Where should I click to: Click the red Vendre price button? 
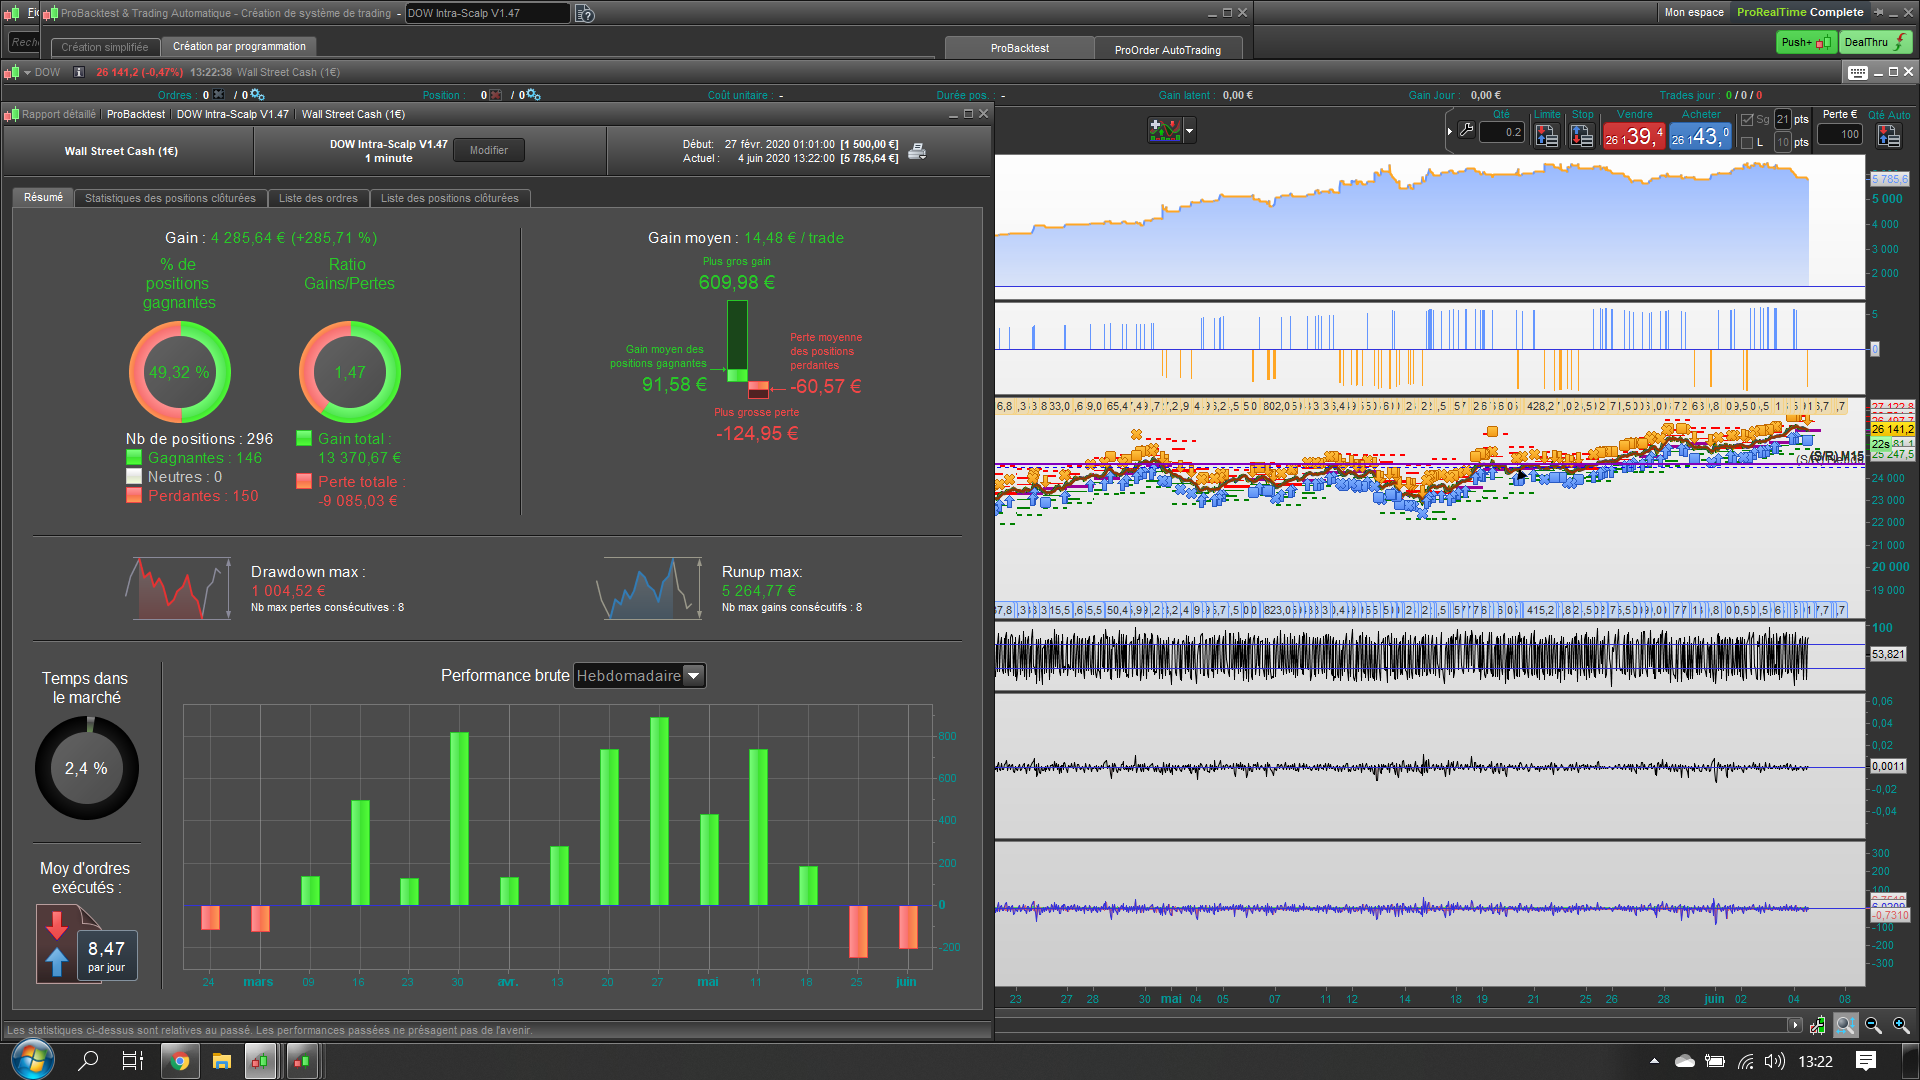[1633, 136]
